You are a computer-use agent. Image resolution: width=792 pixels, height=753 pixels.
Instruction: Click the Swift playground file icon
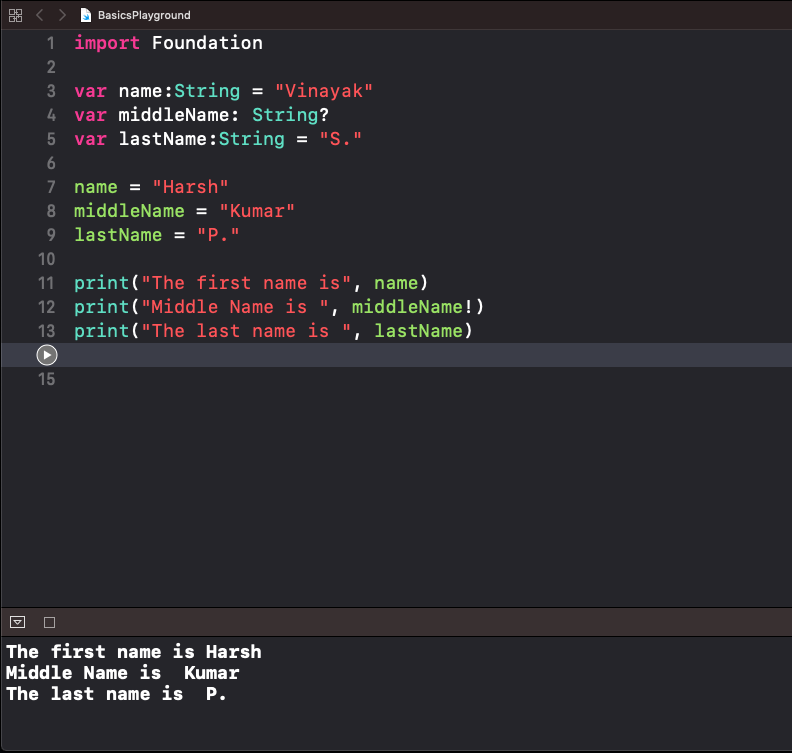point(87,15)
